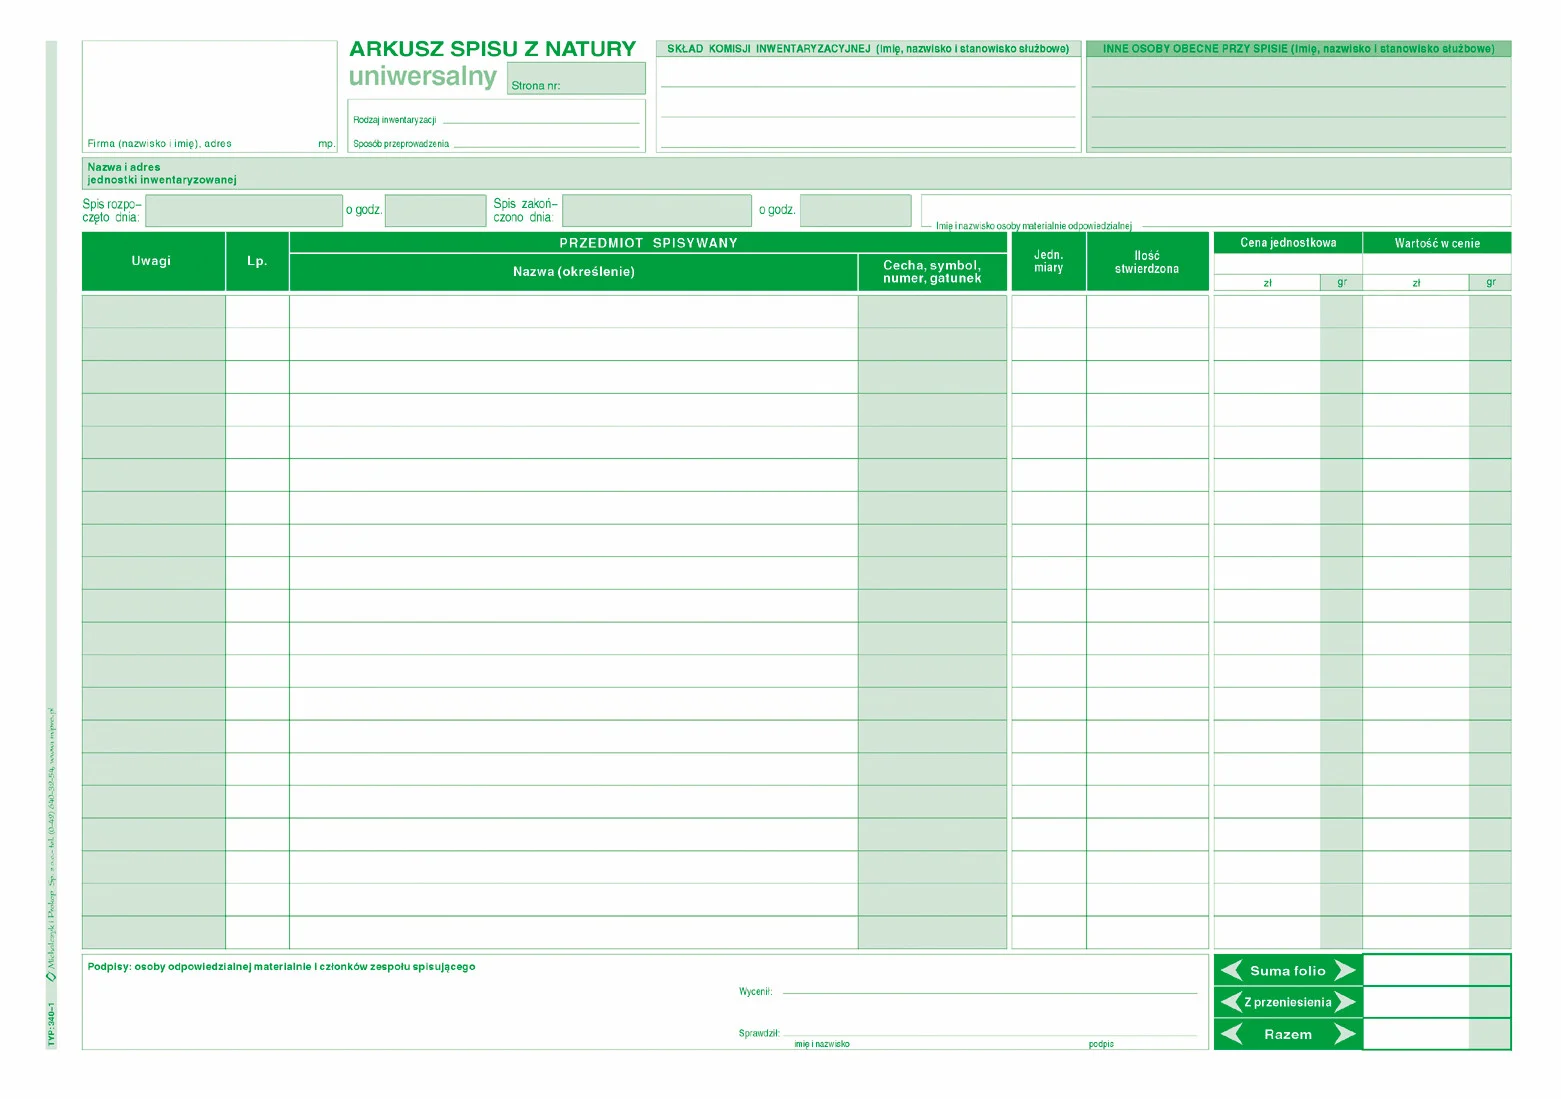Viewport: 1561px width, 1099px height.
Task: Click the left arrow beside Razem
Action: click(1232, 1034)
